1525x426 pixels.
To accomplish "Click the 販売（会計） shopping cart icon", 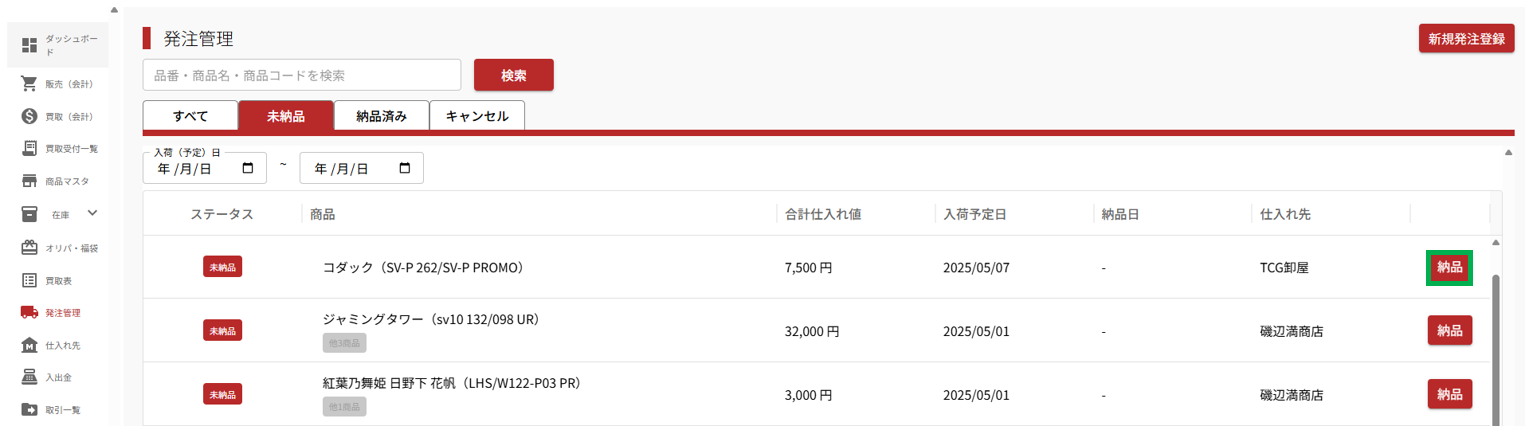I will (x=29, y=83).
